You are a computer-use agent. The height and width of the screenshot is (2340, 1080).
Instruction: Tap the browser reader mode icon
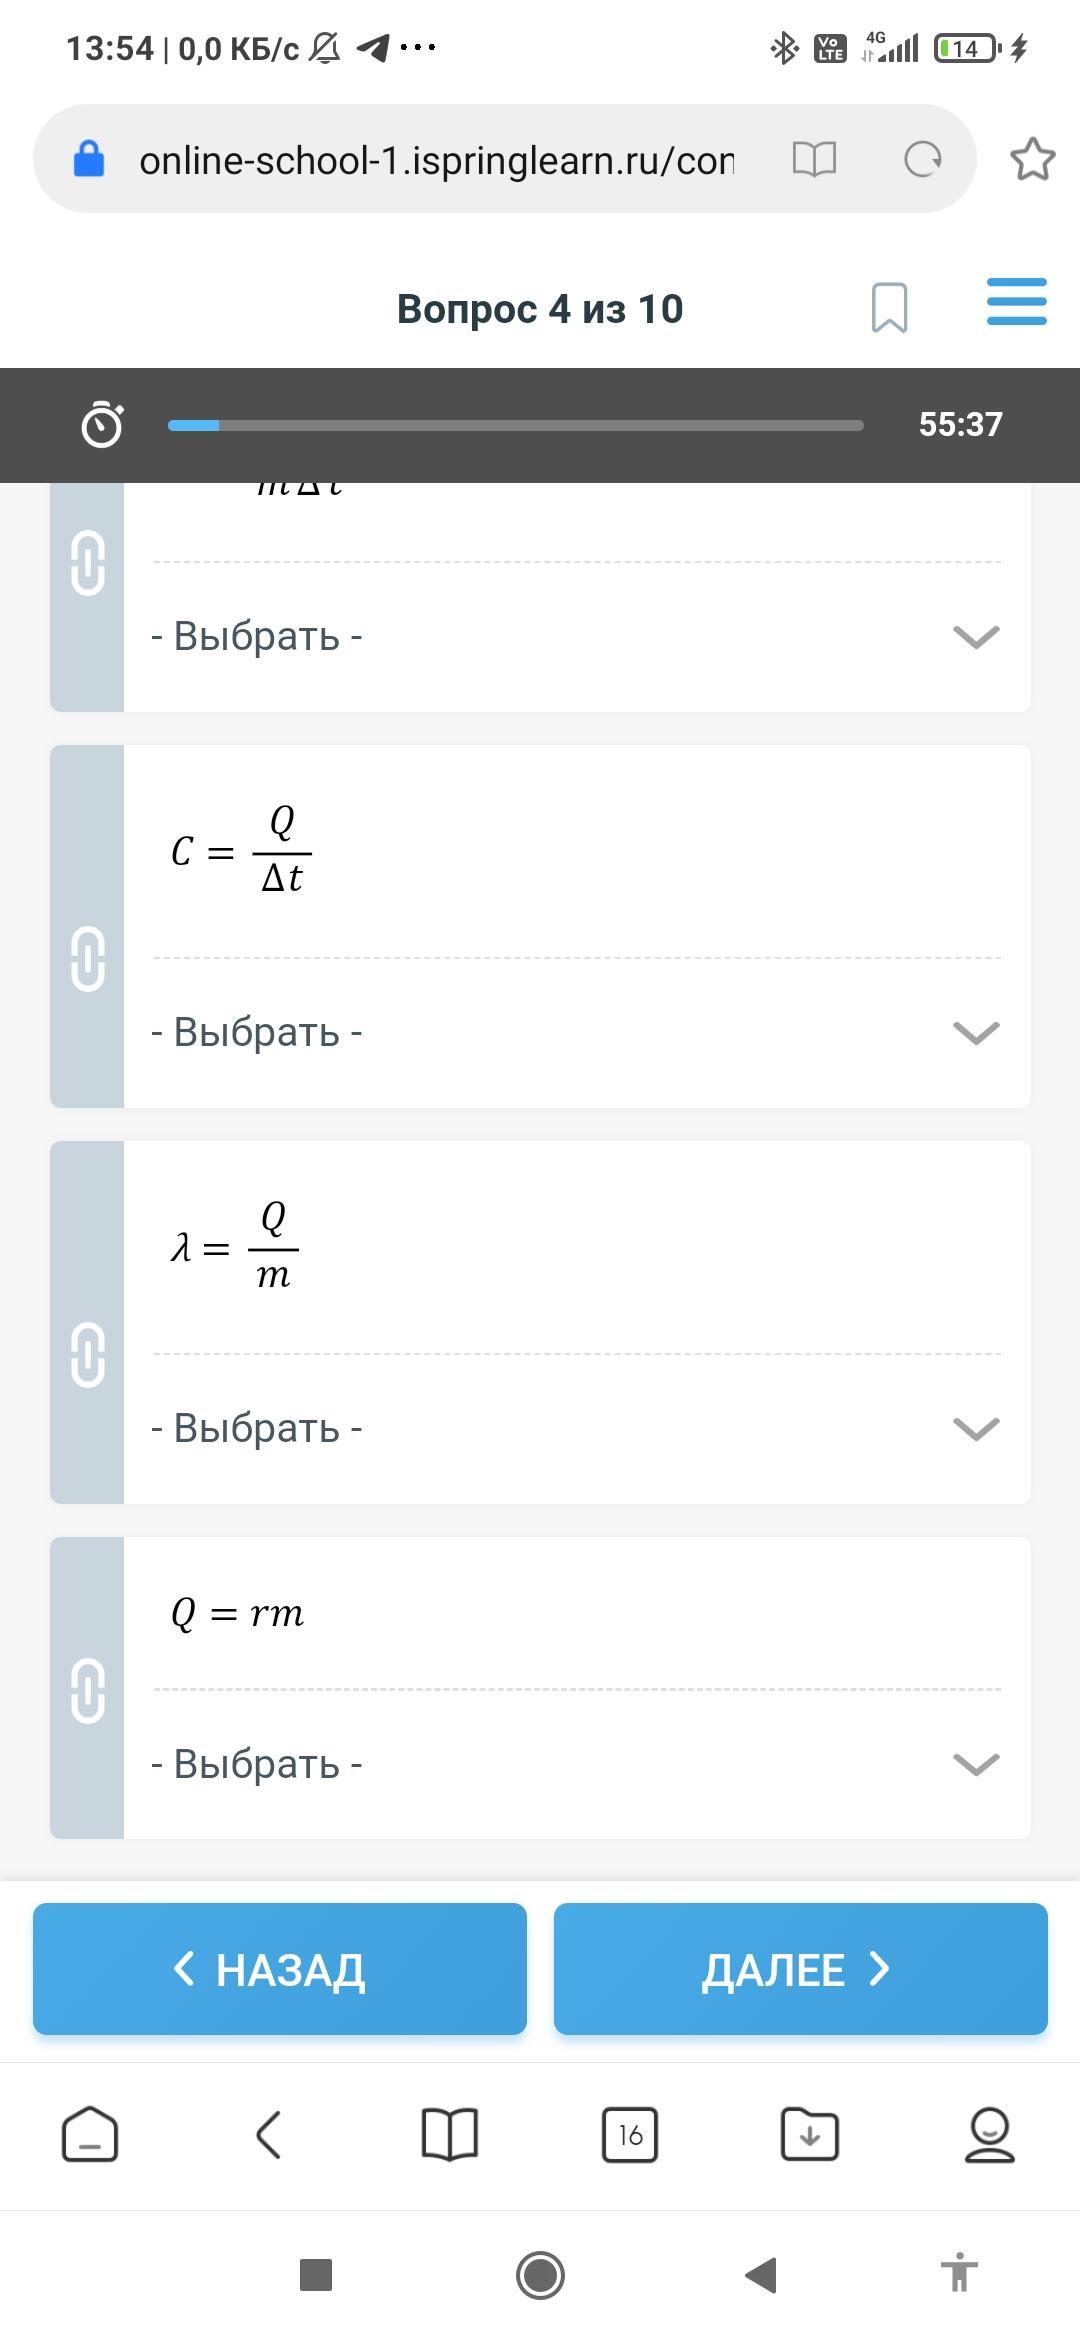[x=814, y=159]
